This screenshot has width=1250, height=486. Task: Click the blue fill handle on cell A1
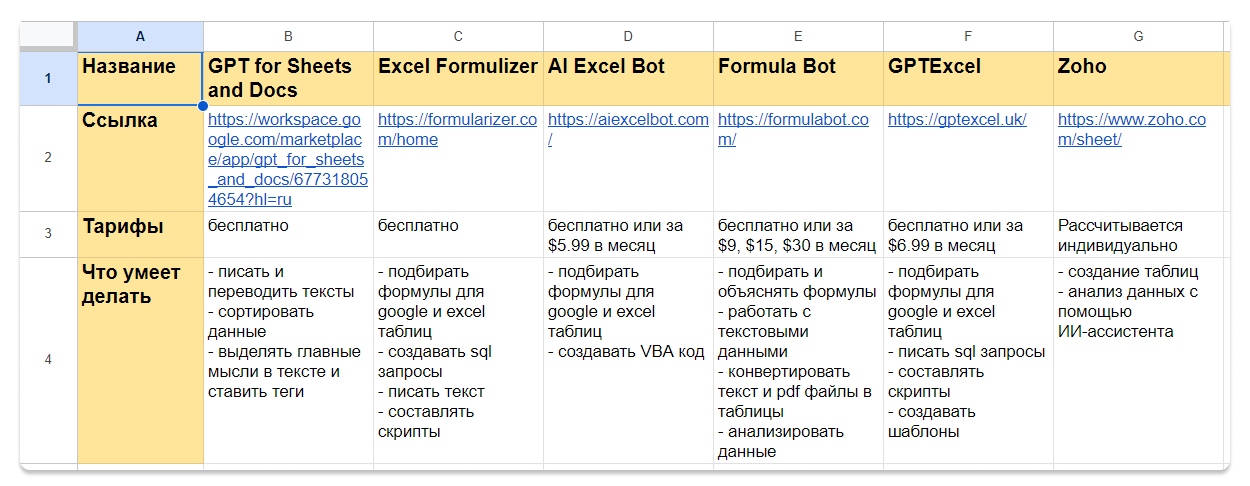[x=203, y=105]
